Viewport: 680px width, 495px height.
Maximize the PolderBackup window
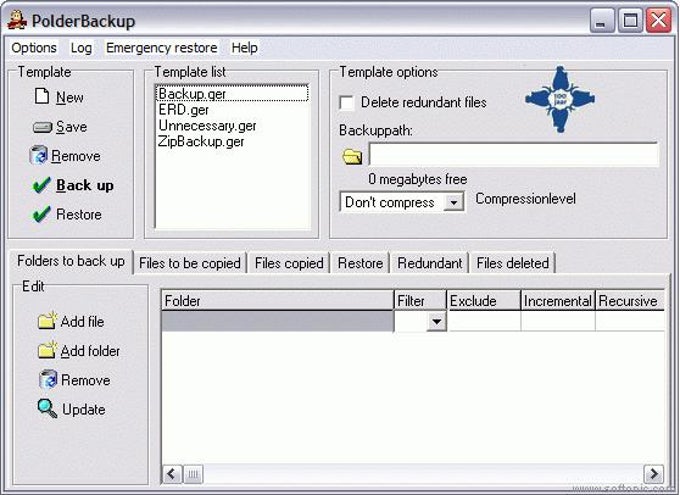click(x=630, y=20)
